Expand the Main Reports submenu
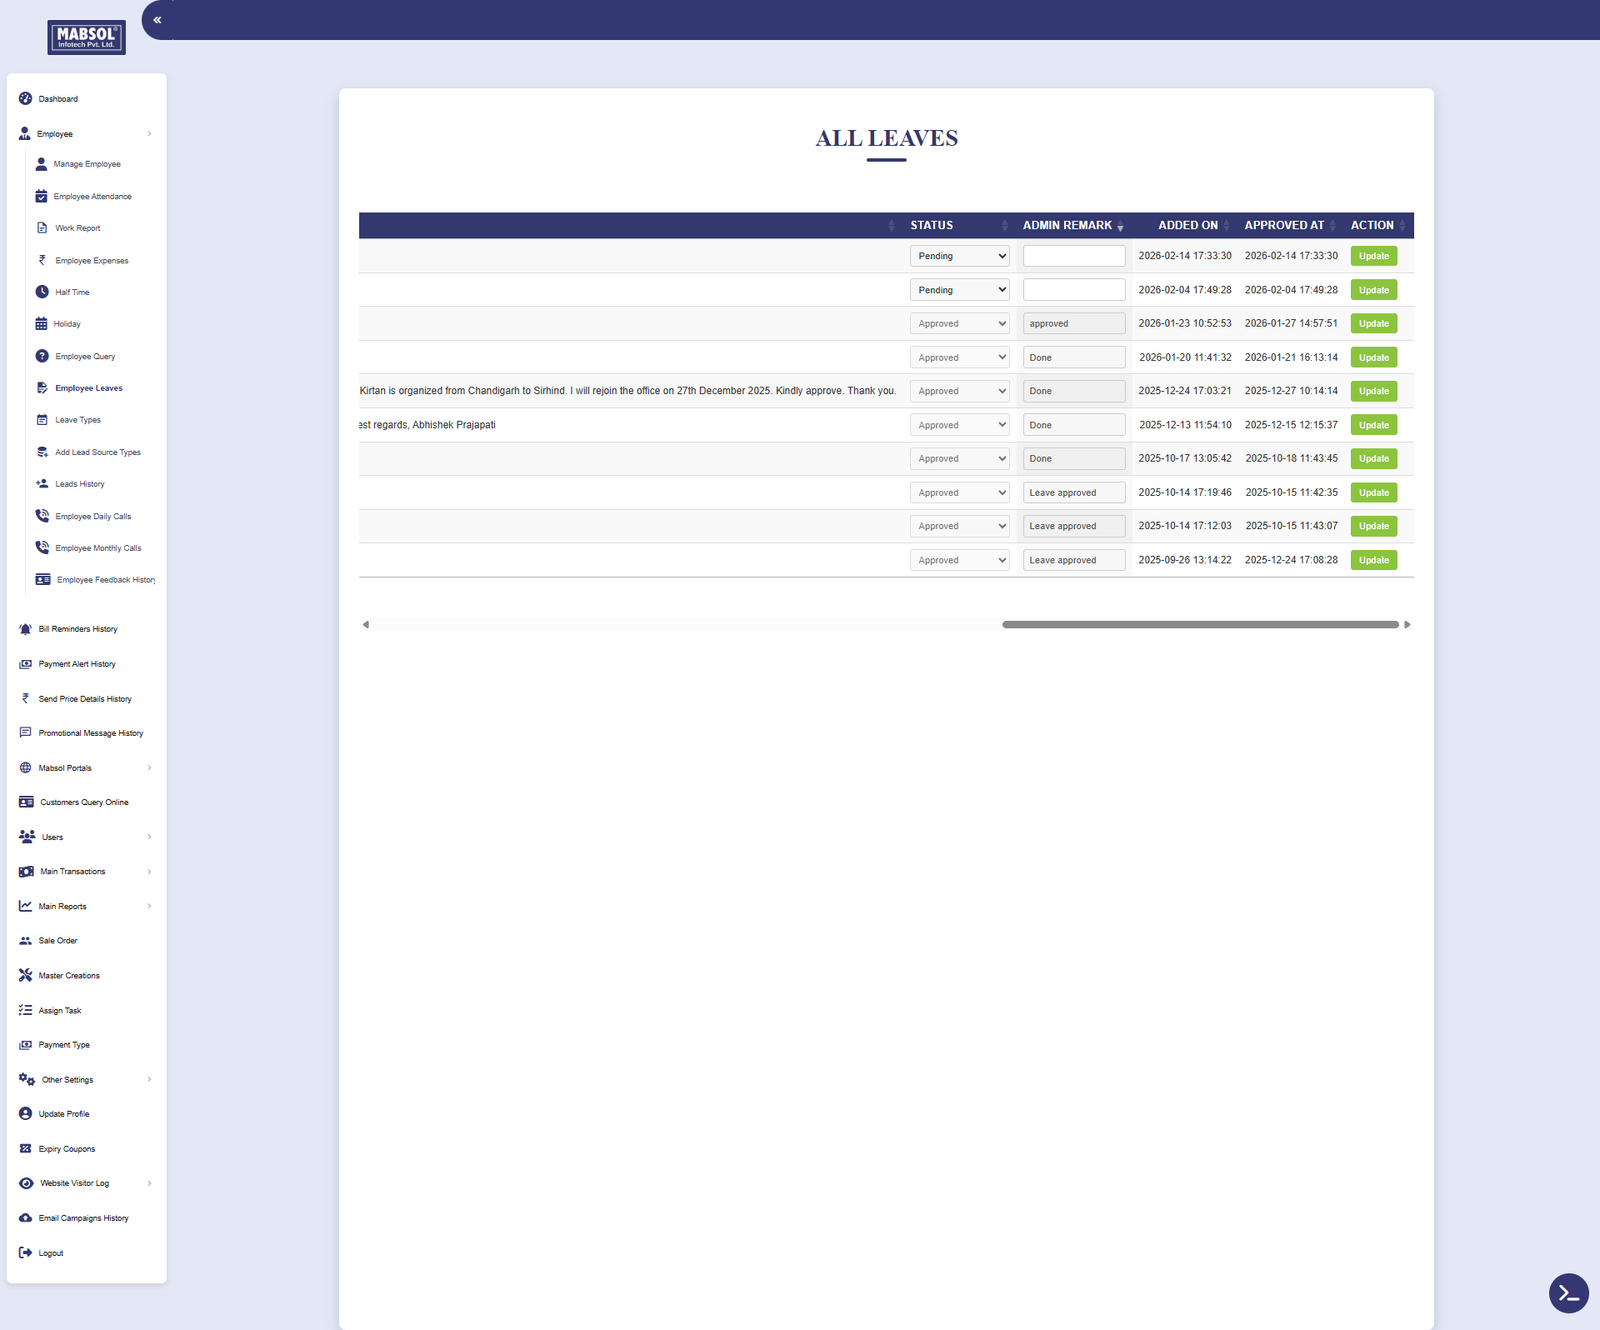The height and width of the screenshot is (1330, 1600). 149,906
